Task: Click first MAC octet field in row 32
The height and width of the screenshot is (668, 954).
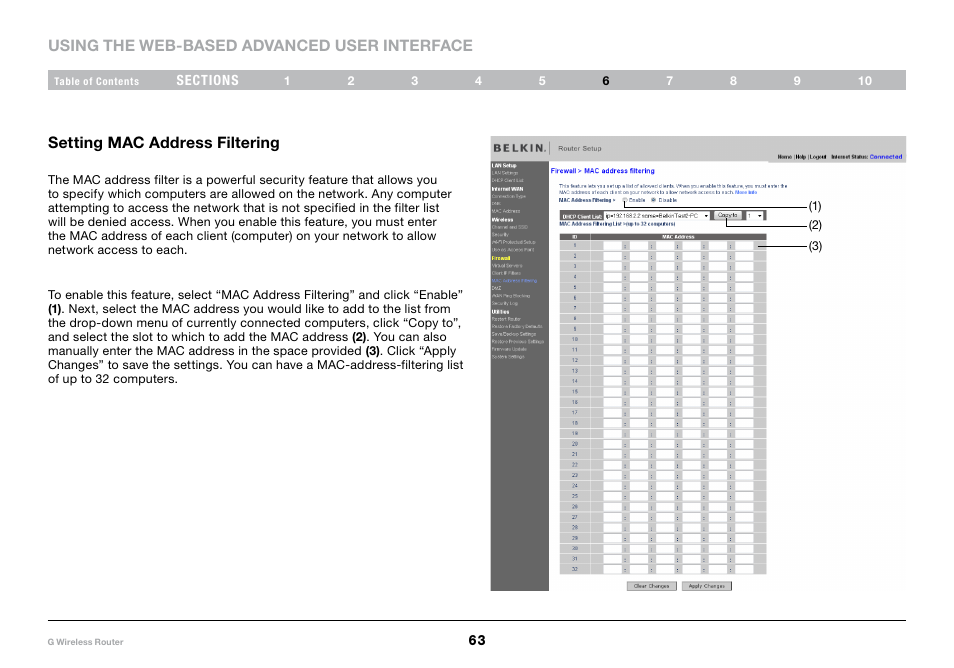Action: click(x=612, y=569)
